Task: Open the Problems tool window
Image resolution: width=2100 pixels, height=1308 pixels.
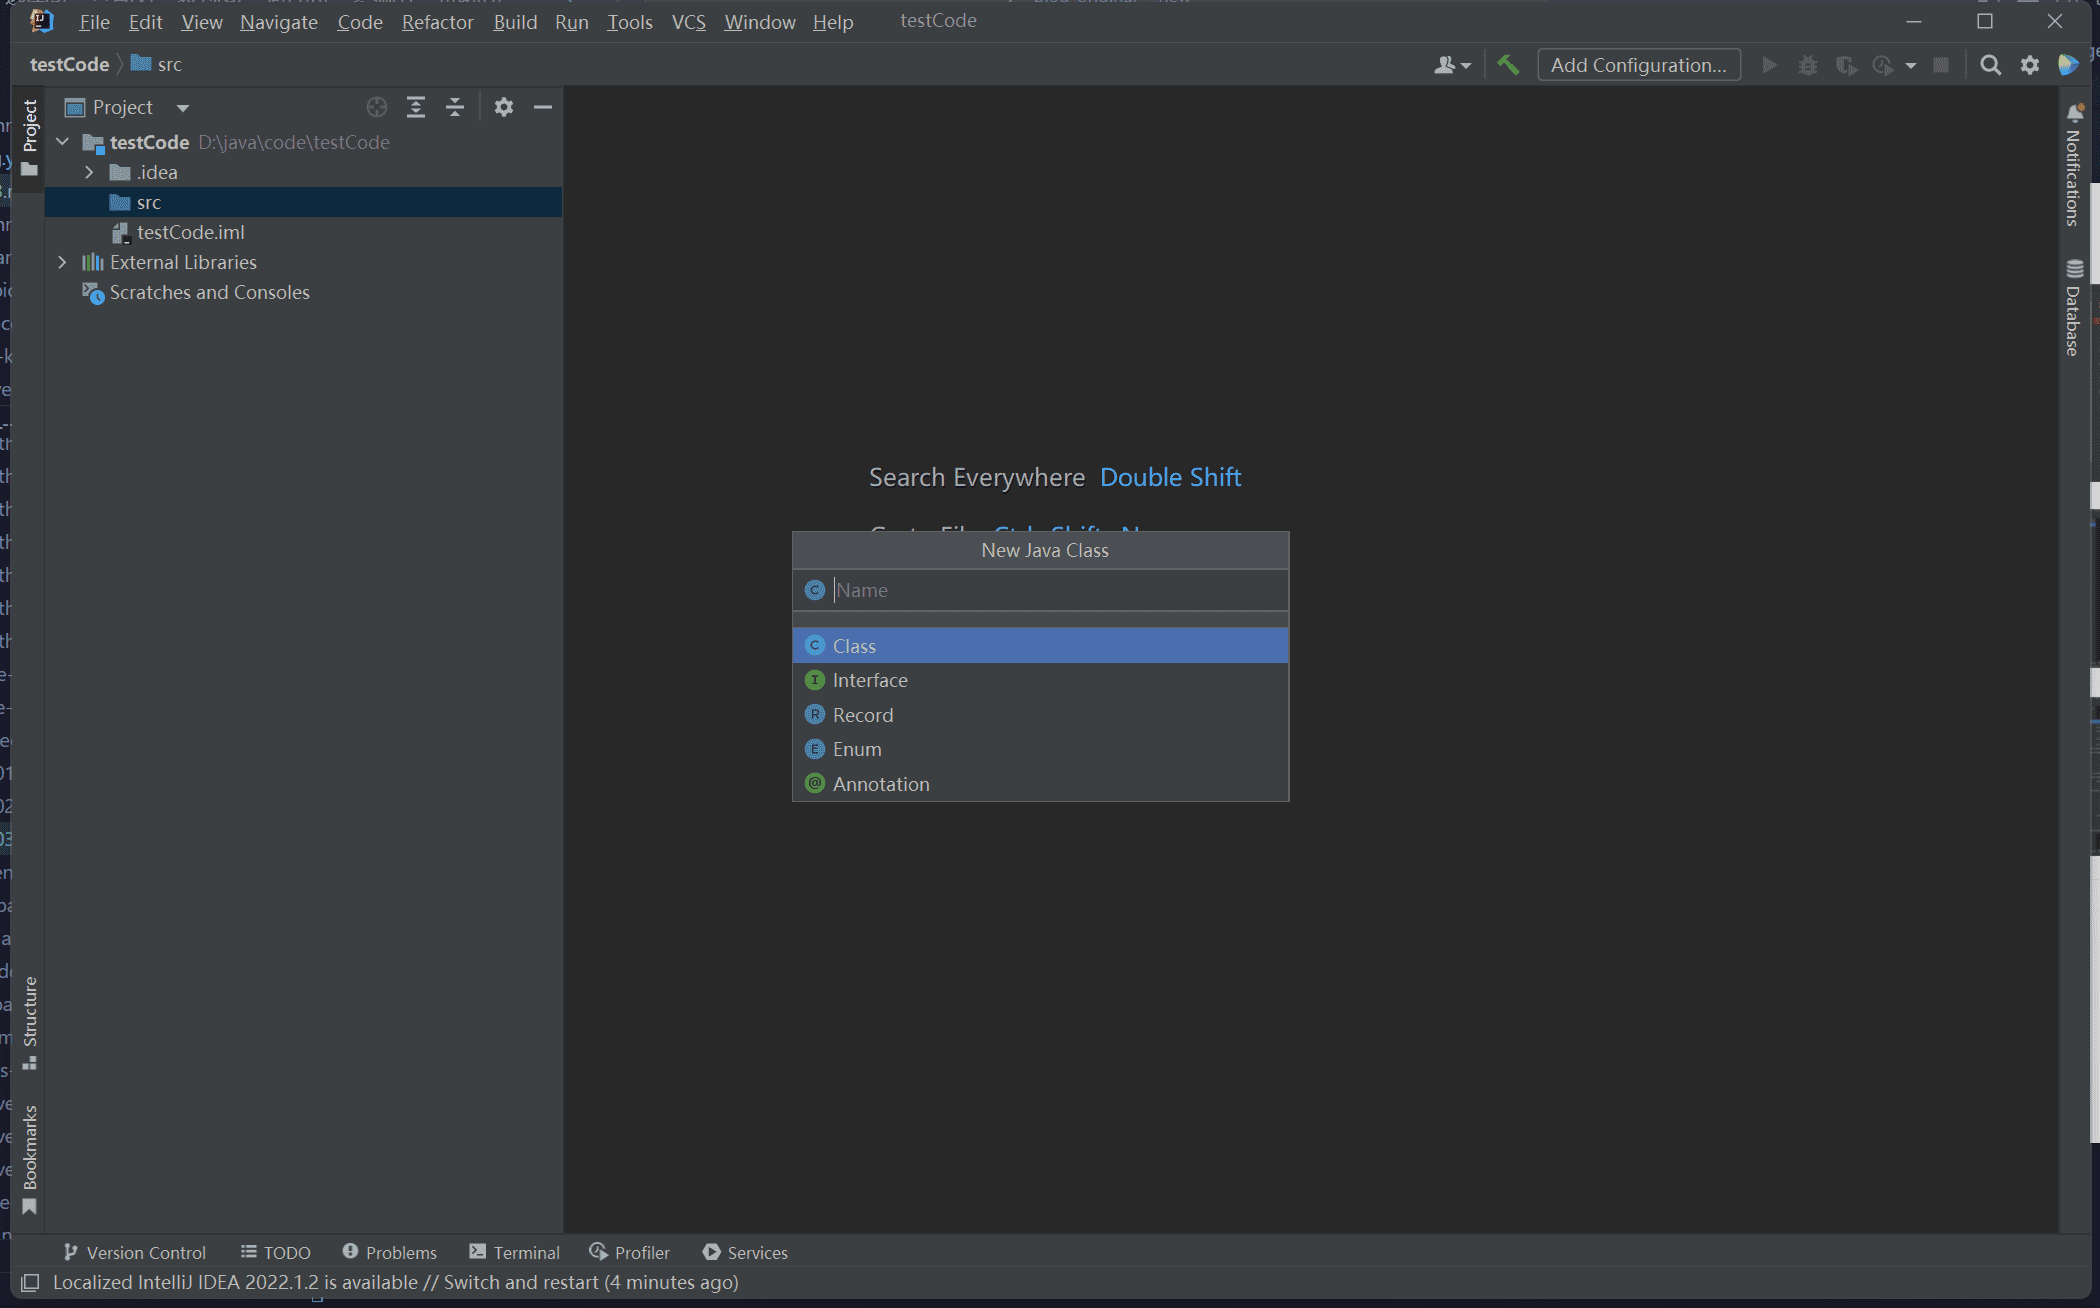Action: [x=389, y=1252]
